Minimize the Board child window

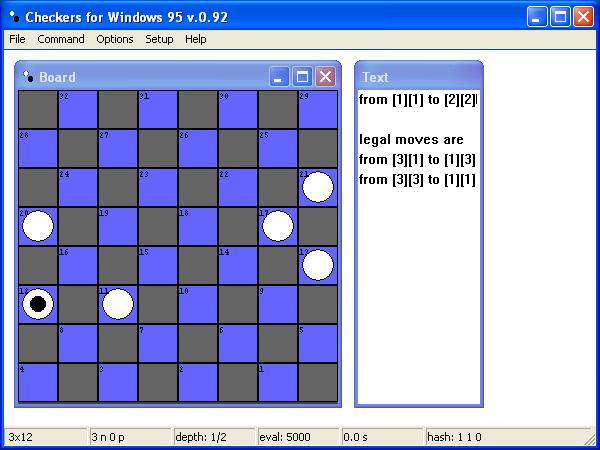tap(279, 77)
